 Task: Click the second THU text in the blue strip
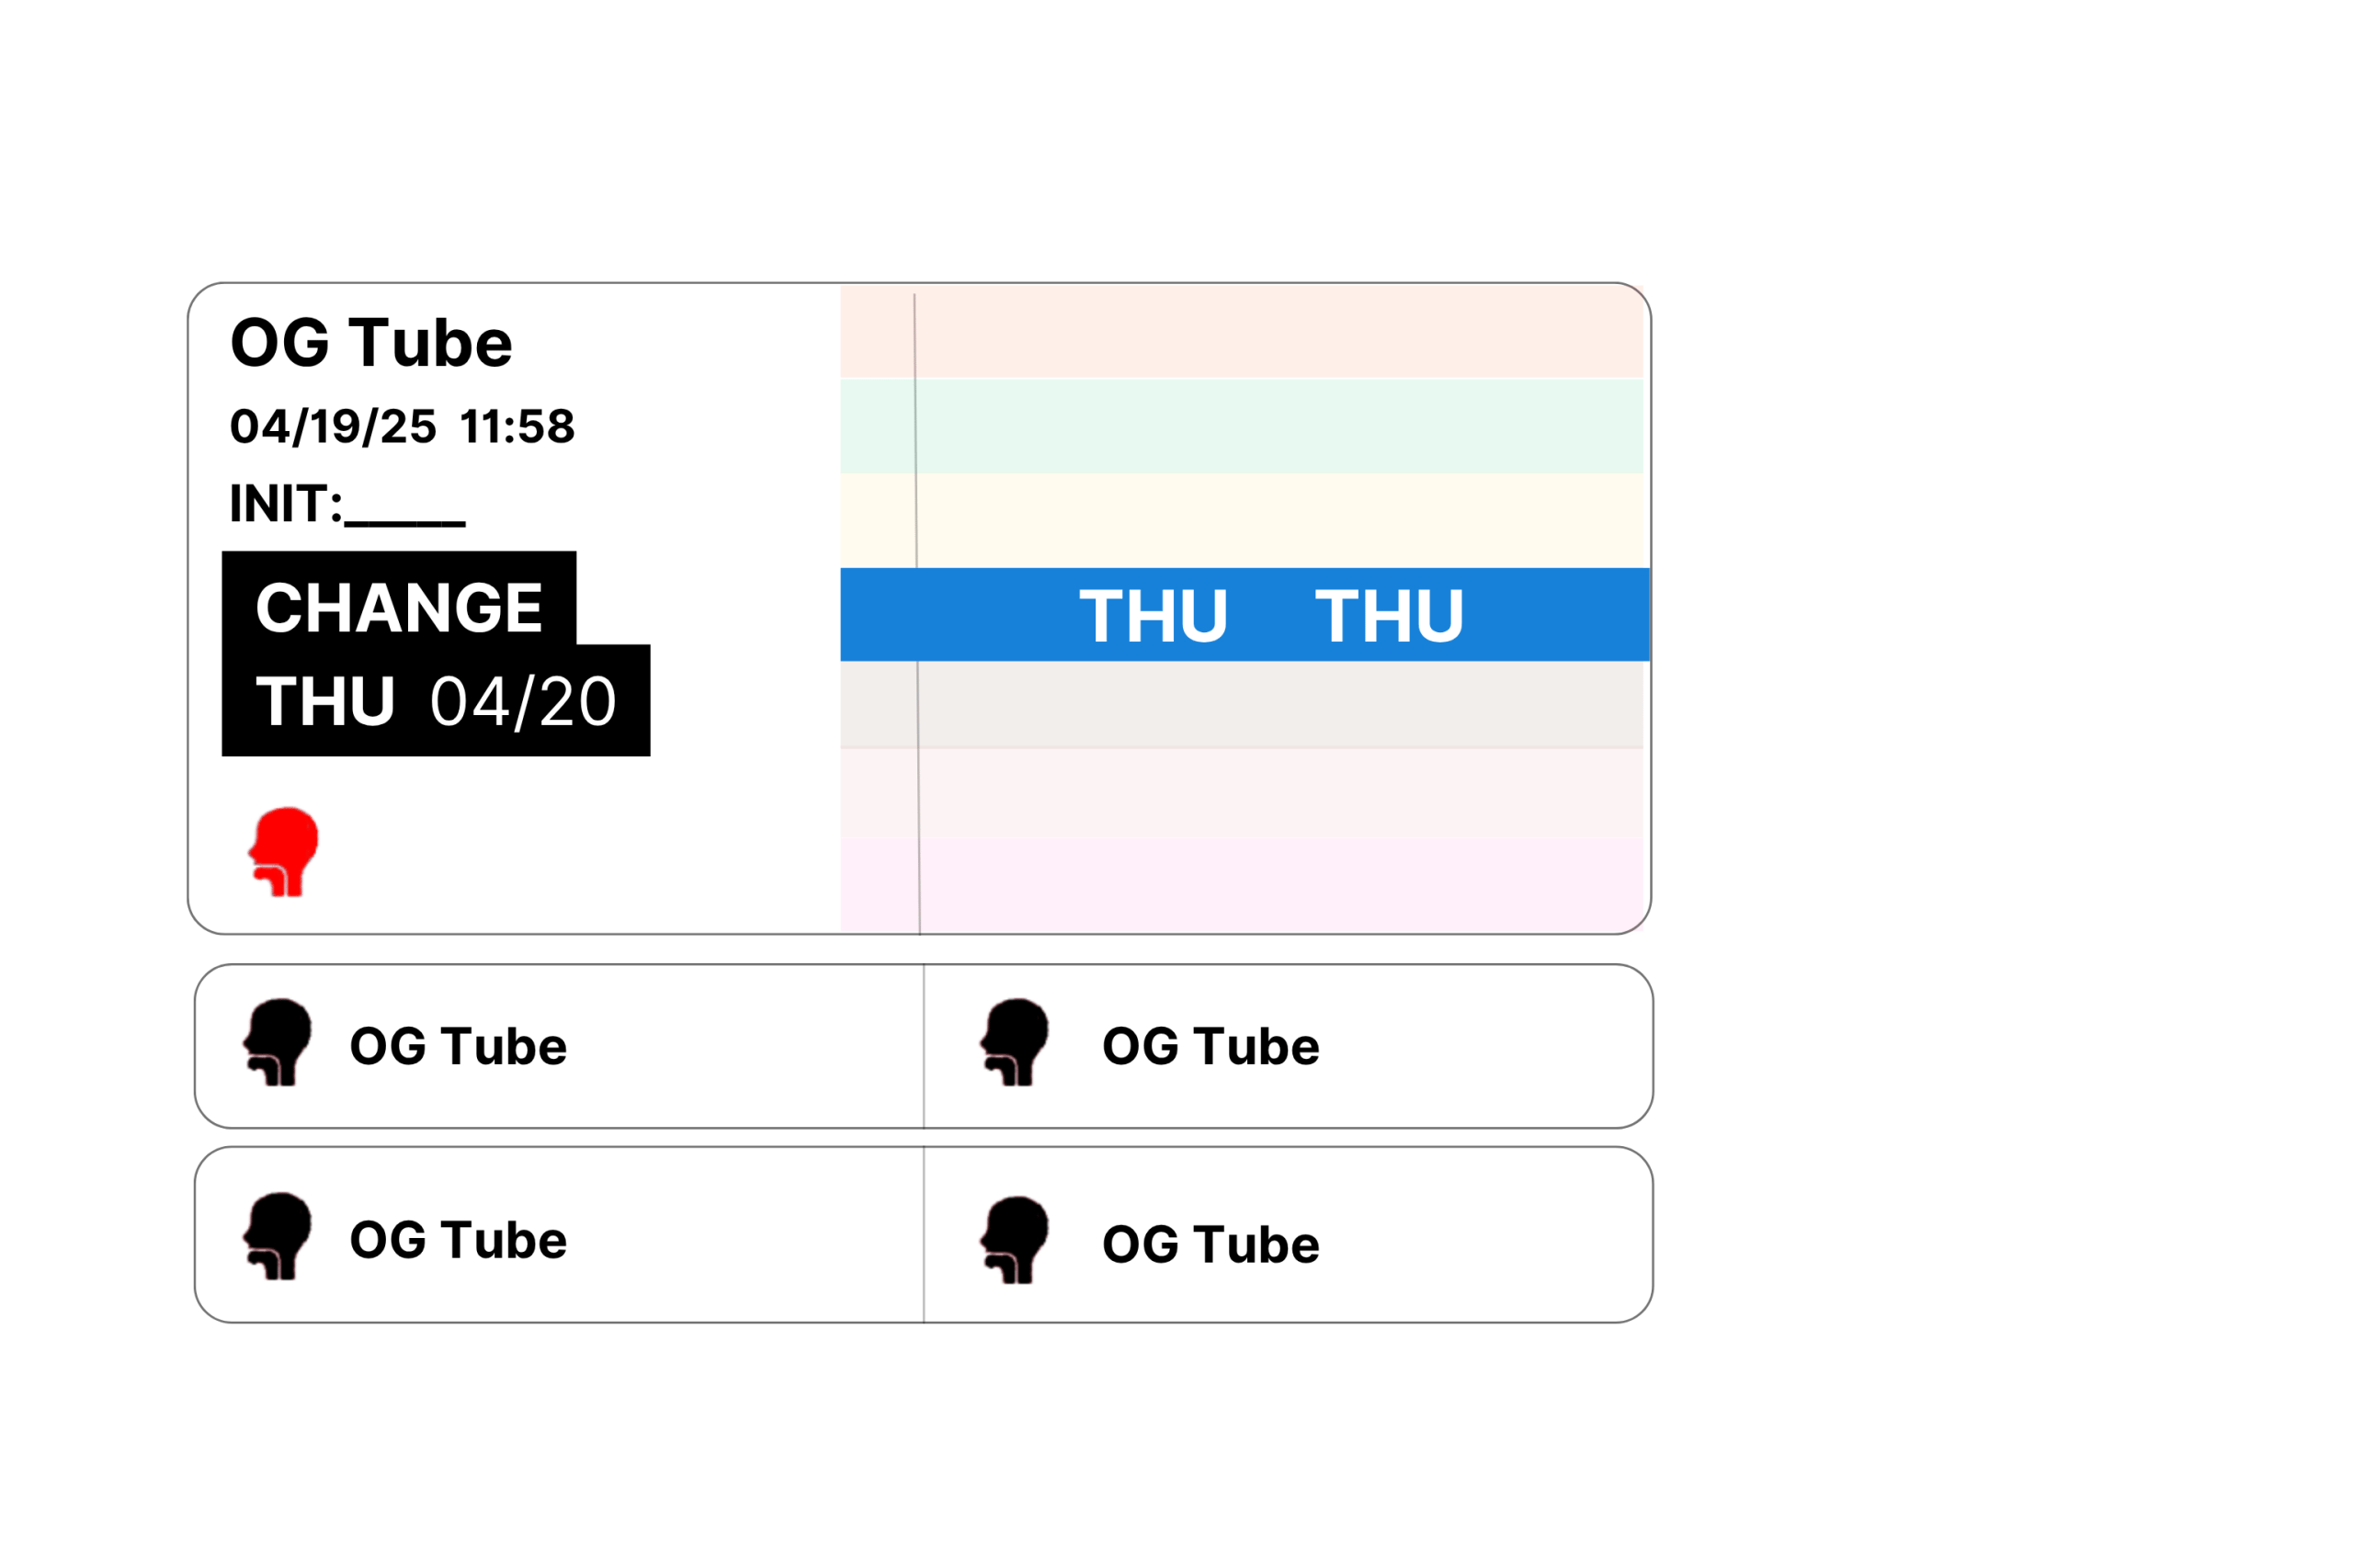coord(1389,616)
